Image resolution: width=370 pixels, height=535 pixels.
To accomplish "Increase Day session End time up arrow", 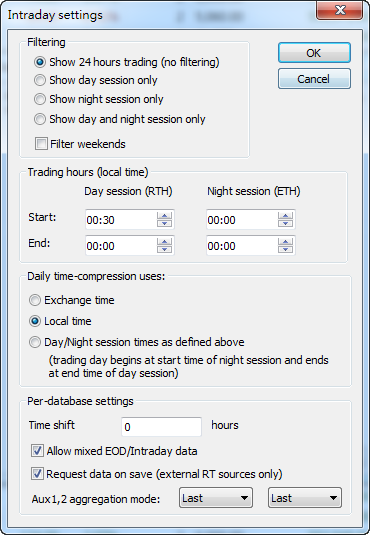I will [x=165, y=242].
